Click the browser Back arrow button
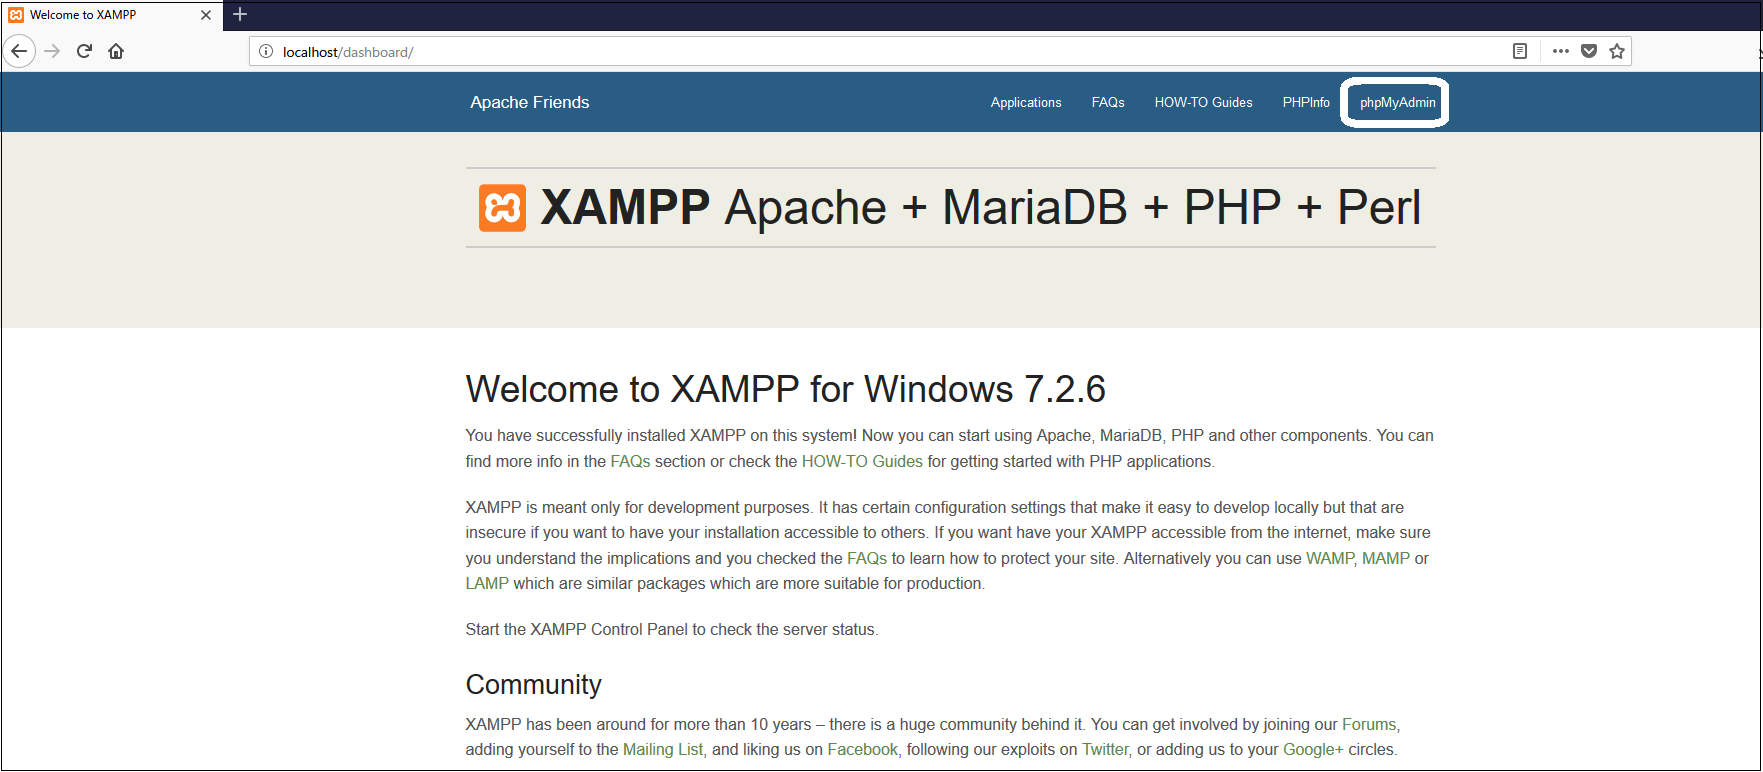 (x=19, y=51)
